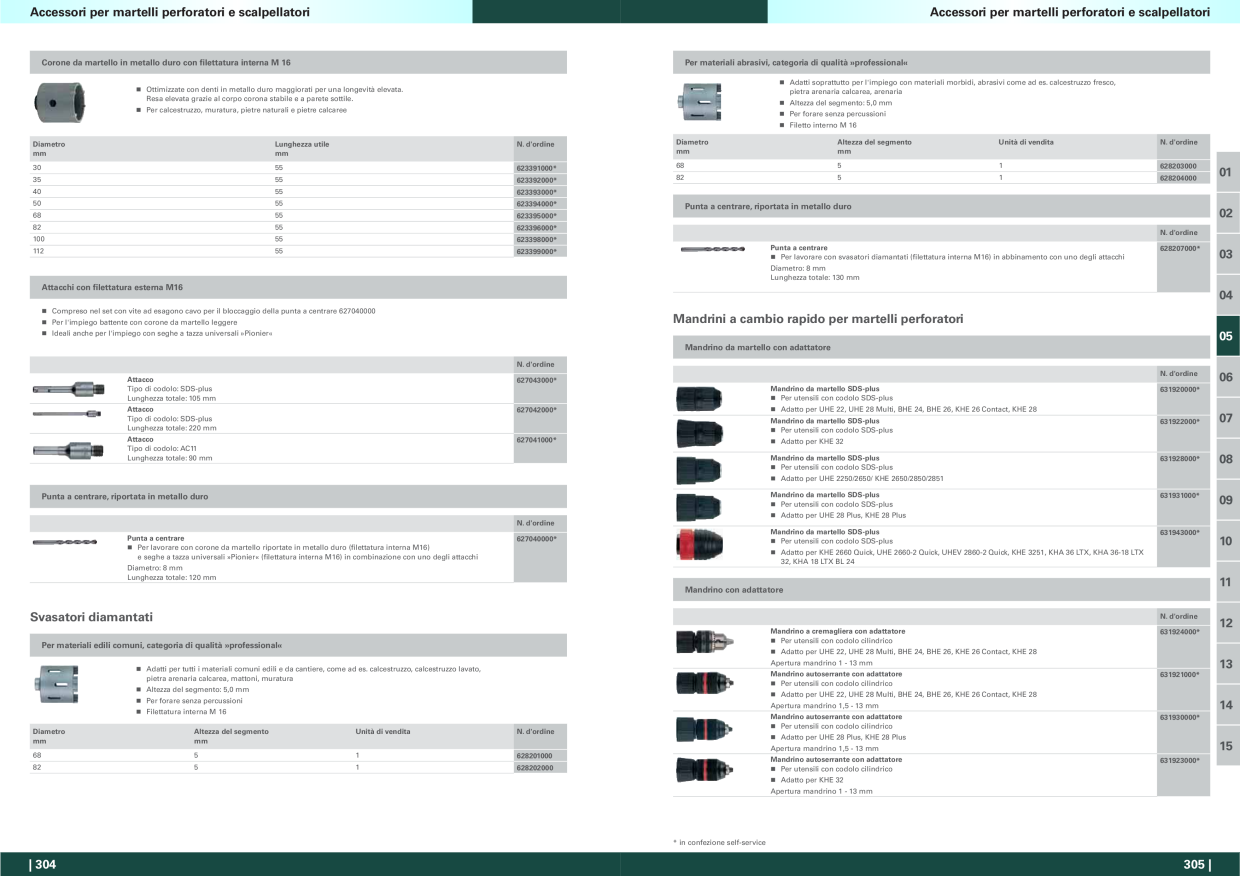
Task: Select order number 628202000
Action: [534, 768]
